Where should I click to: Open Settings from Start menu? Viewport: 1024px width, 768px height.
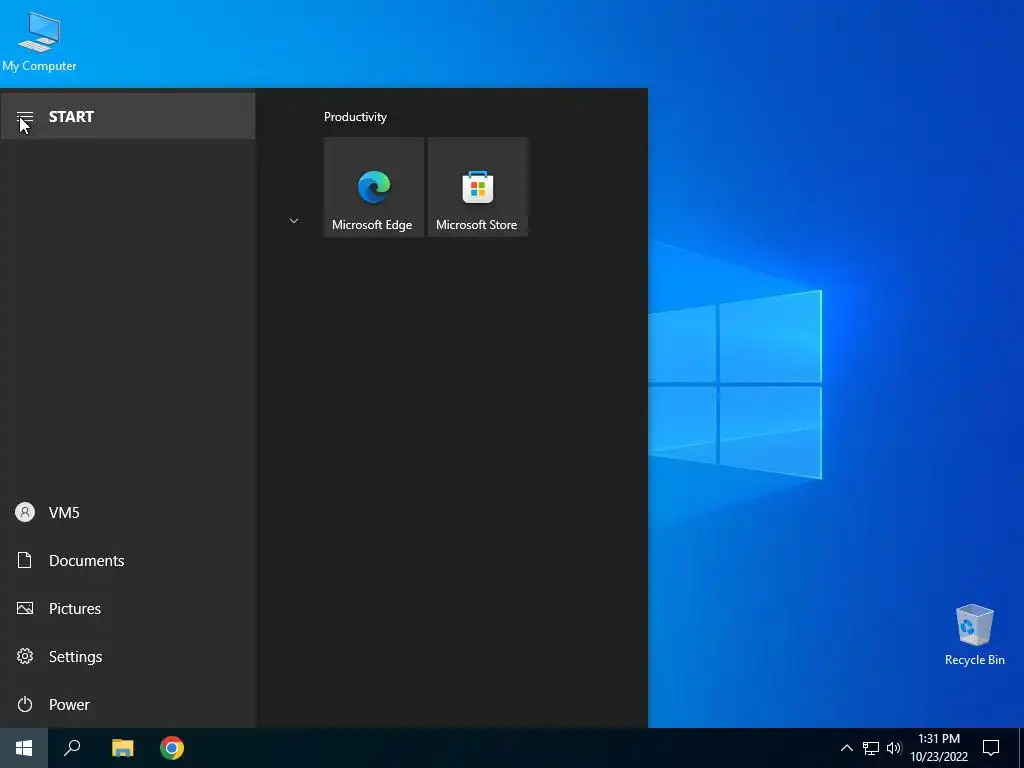coord(127,656)
